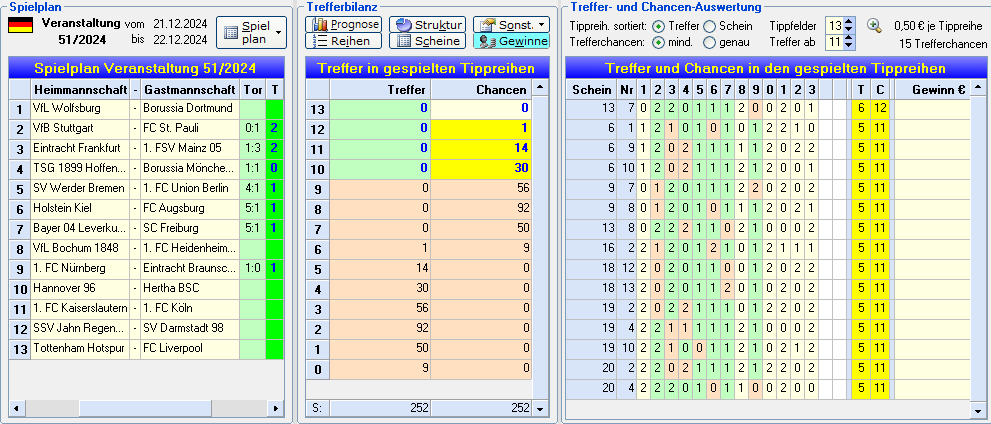Screen dimensions: 991x424
Task: Click the magnifier zoom icon beside Tippfelder
Action: pyautogui.click(x=874, y=26)
